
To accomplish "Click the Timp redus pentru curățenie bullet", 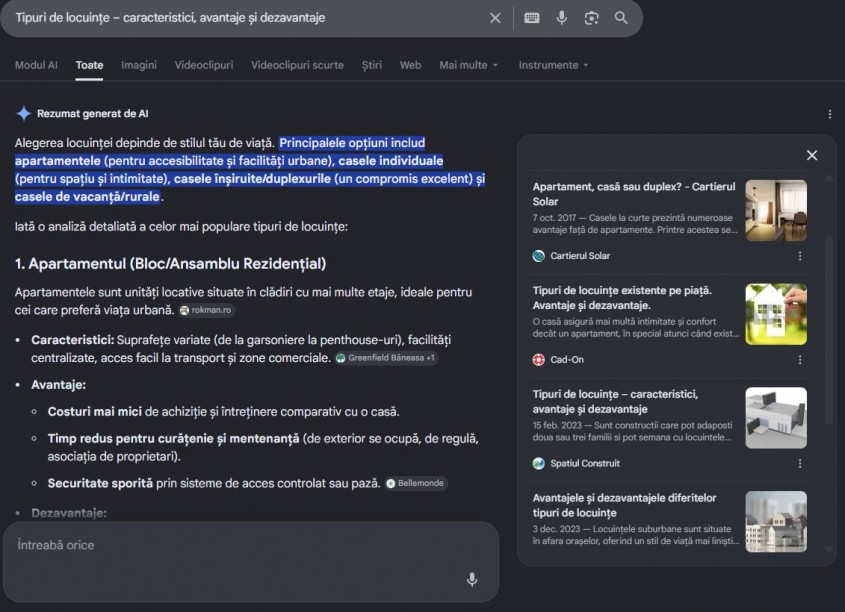I will [262, 447].
